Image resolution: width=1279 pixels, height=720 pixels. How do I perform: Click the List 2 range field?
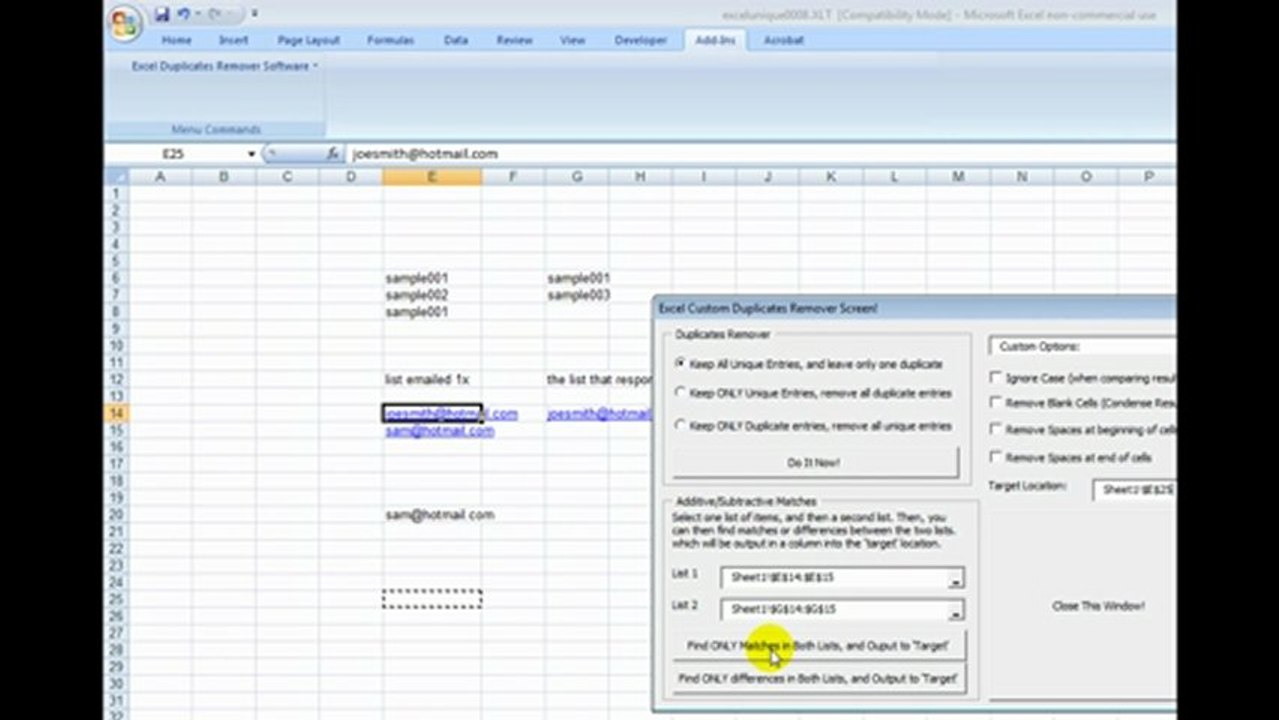point(835,609)
